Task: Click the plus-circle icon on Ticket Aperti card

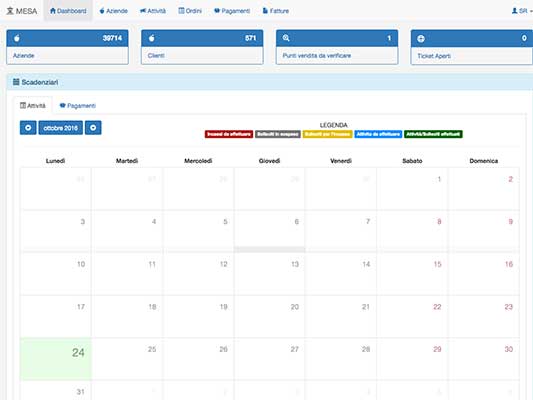Action: pyautogui.click(x=421, y=38)
